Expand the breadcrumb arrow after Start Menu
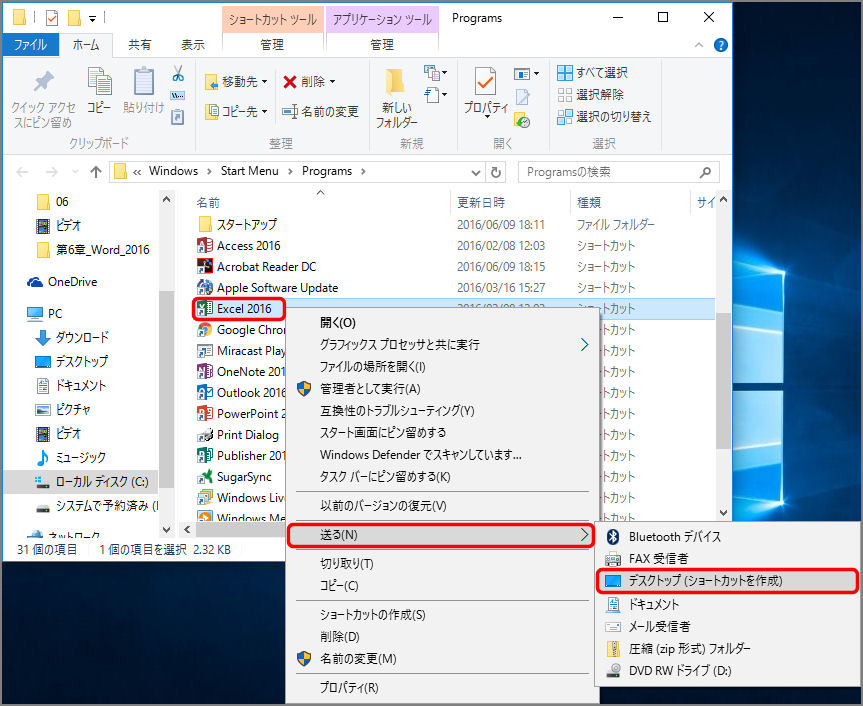The image size is (863, 706). 290,172
